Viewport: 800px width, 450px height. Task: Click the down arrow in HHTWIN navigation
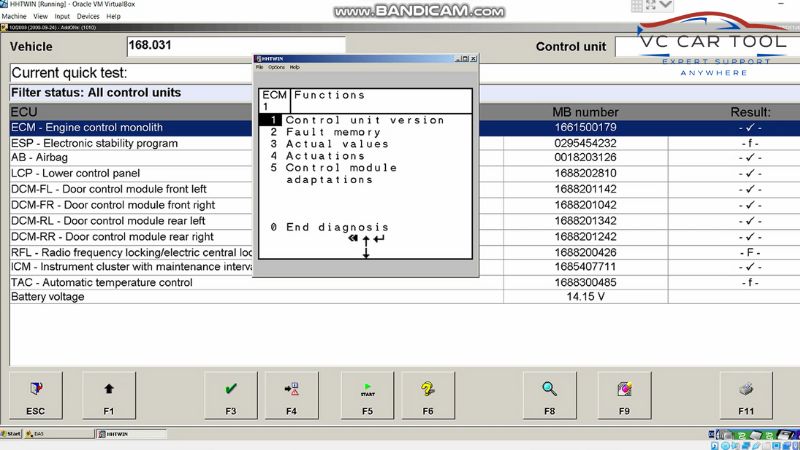click(x=366, y=253)
